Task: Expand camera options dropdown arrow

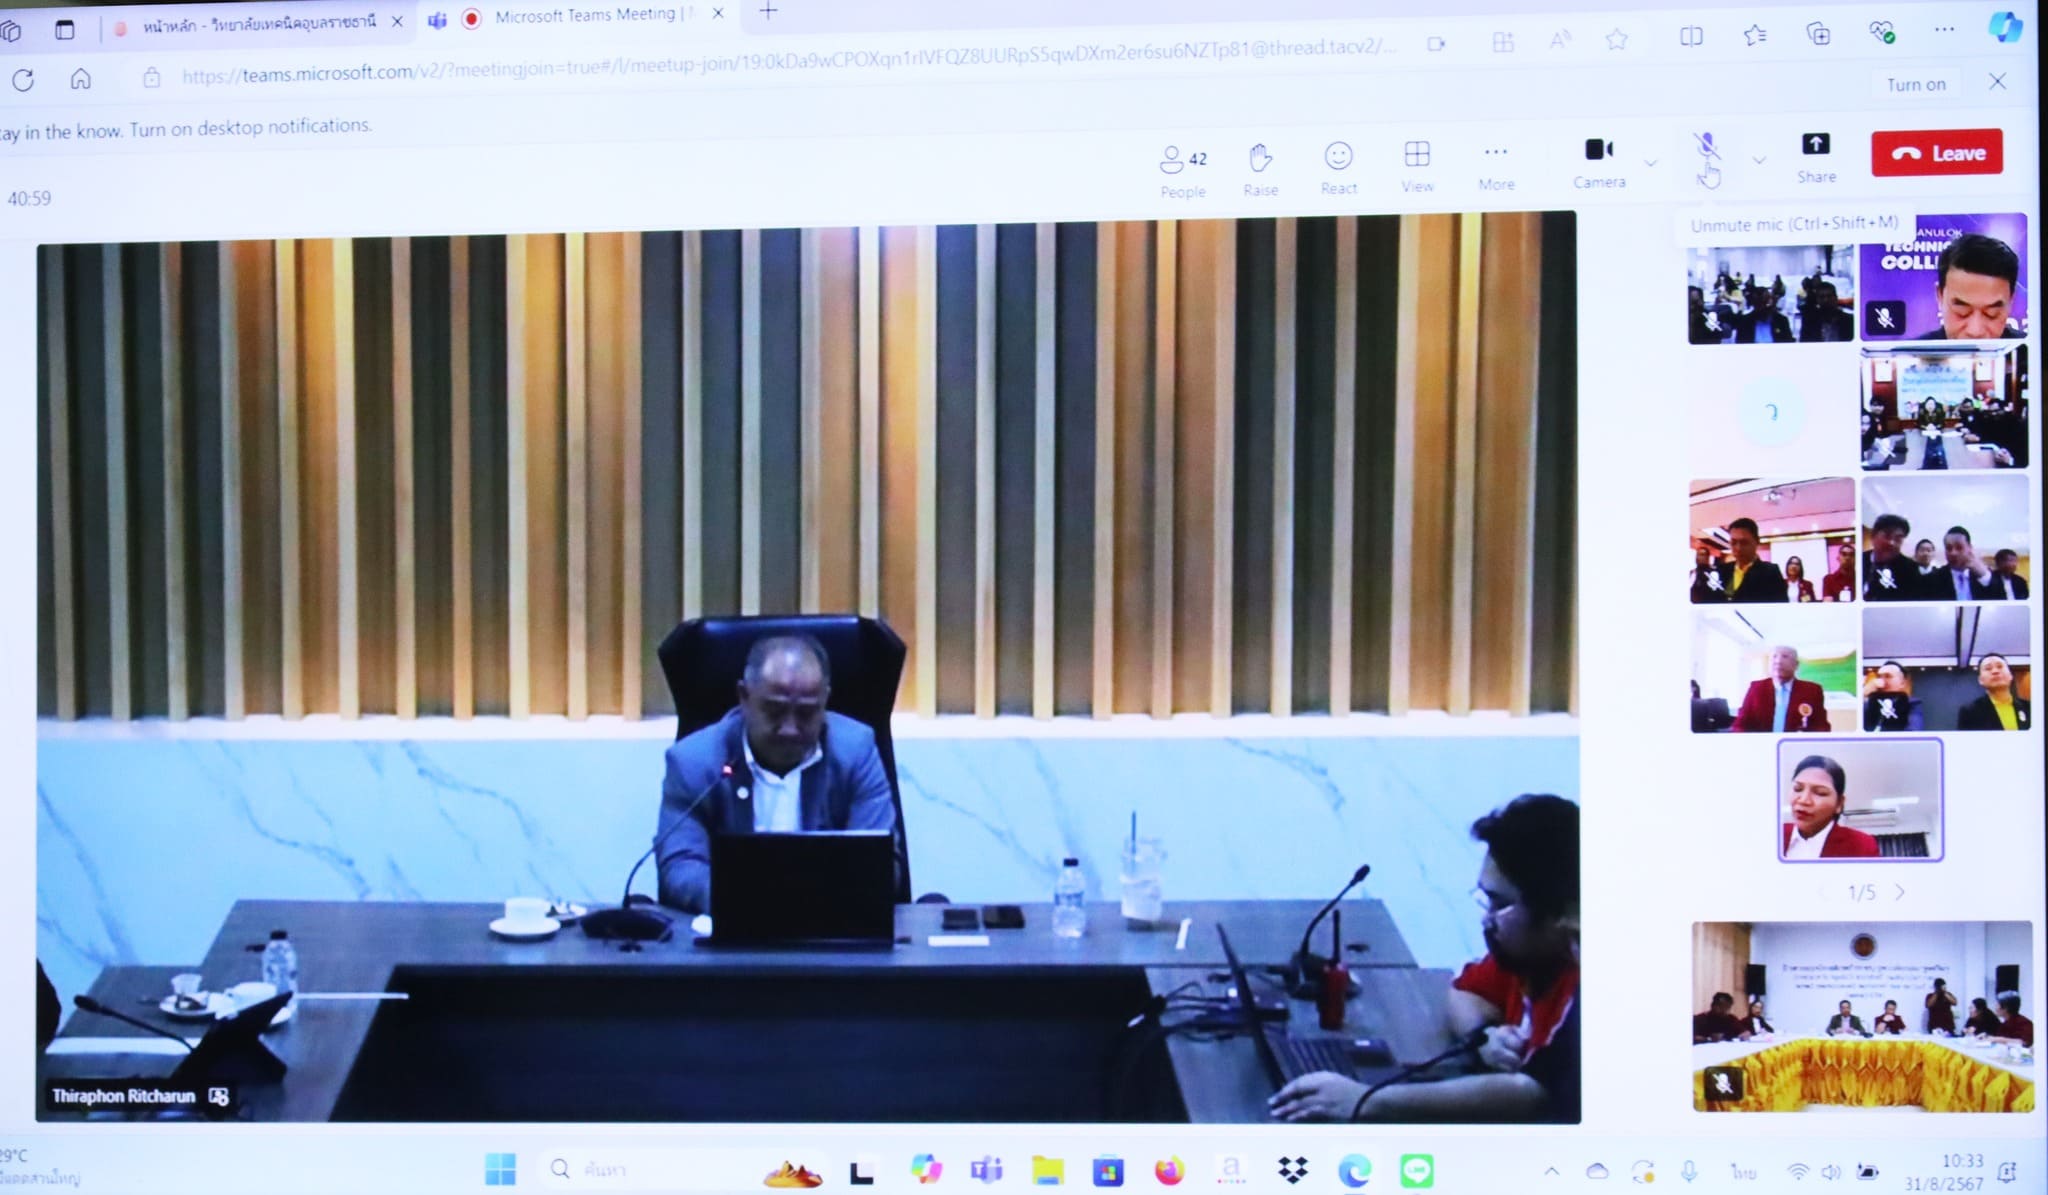Action: tap(1651, 162)
